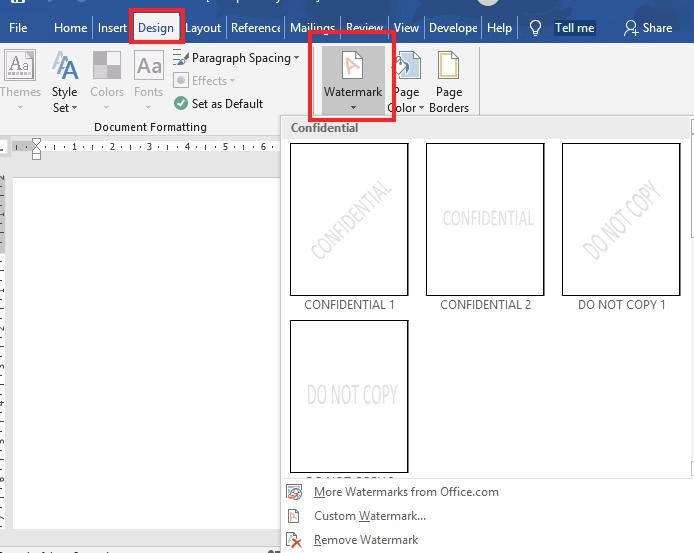Click the Document Formatting group label
The height and width of the screenshot is (553, 694).
[150, 127]
